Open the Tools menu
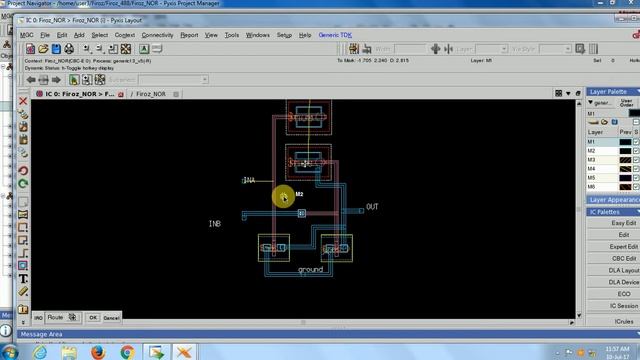 click(x=231, y=35)
